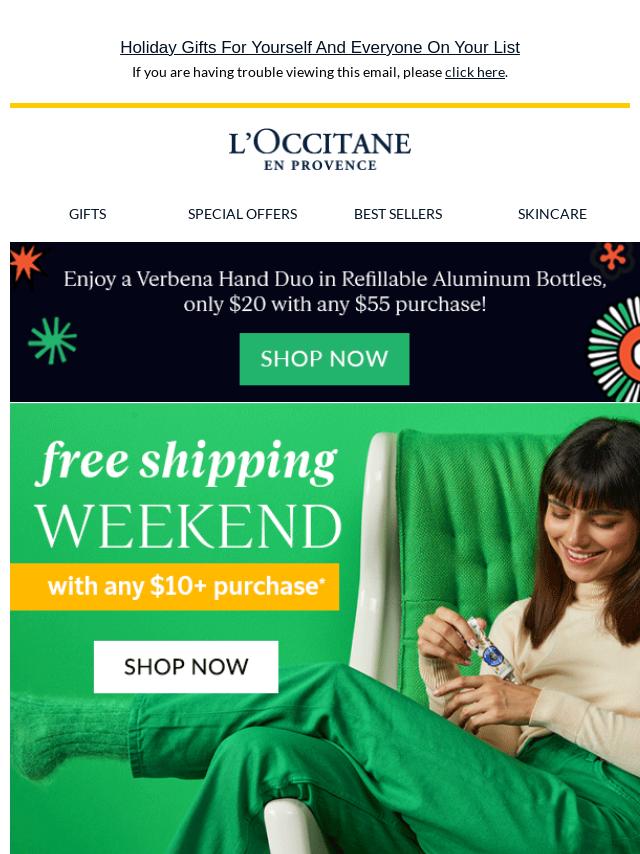This screenshot has height=854, width=640.
Task: Select the Verbena Hand Duo offer text
Action: coord(334,291)
